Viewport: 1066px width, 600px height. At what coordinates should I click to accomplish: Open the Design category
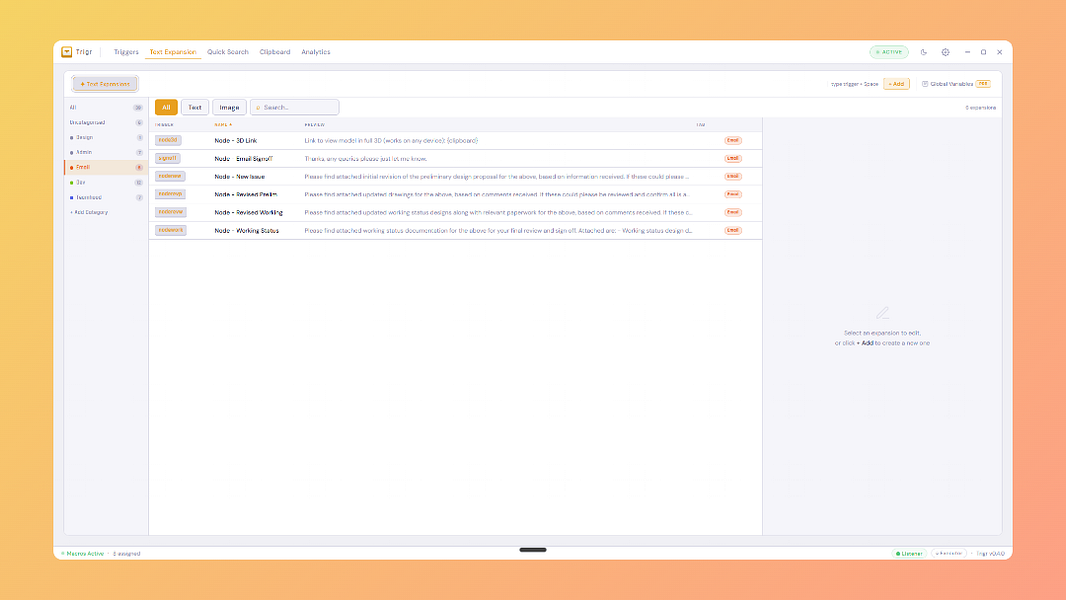click(106, 137)
